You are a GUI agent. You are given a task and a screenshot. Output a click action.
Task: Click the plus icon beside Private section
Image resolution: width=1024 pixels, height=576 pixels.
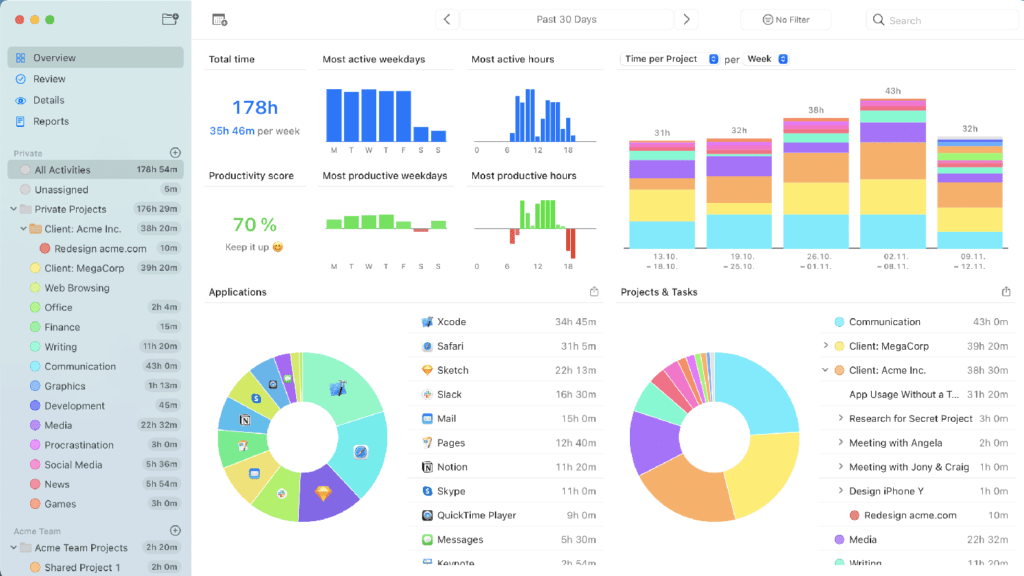[x=175, y=153]
